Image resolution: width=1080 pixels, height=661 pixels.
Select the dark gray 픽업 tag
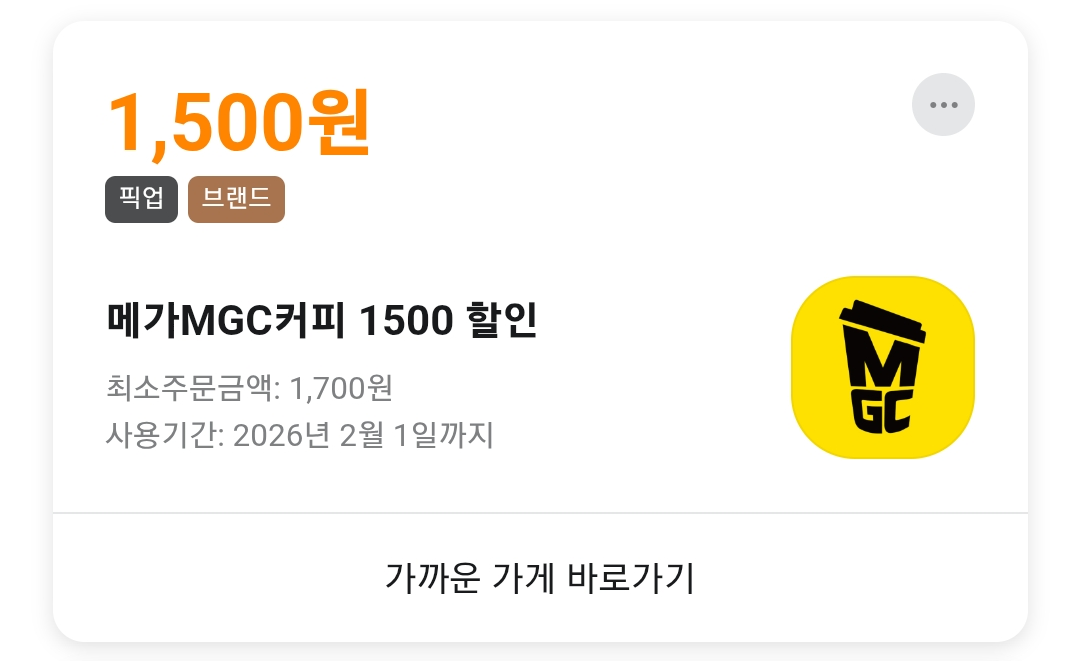point(141,199)
